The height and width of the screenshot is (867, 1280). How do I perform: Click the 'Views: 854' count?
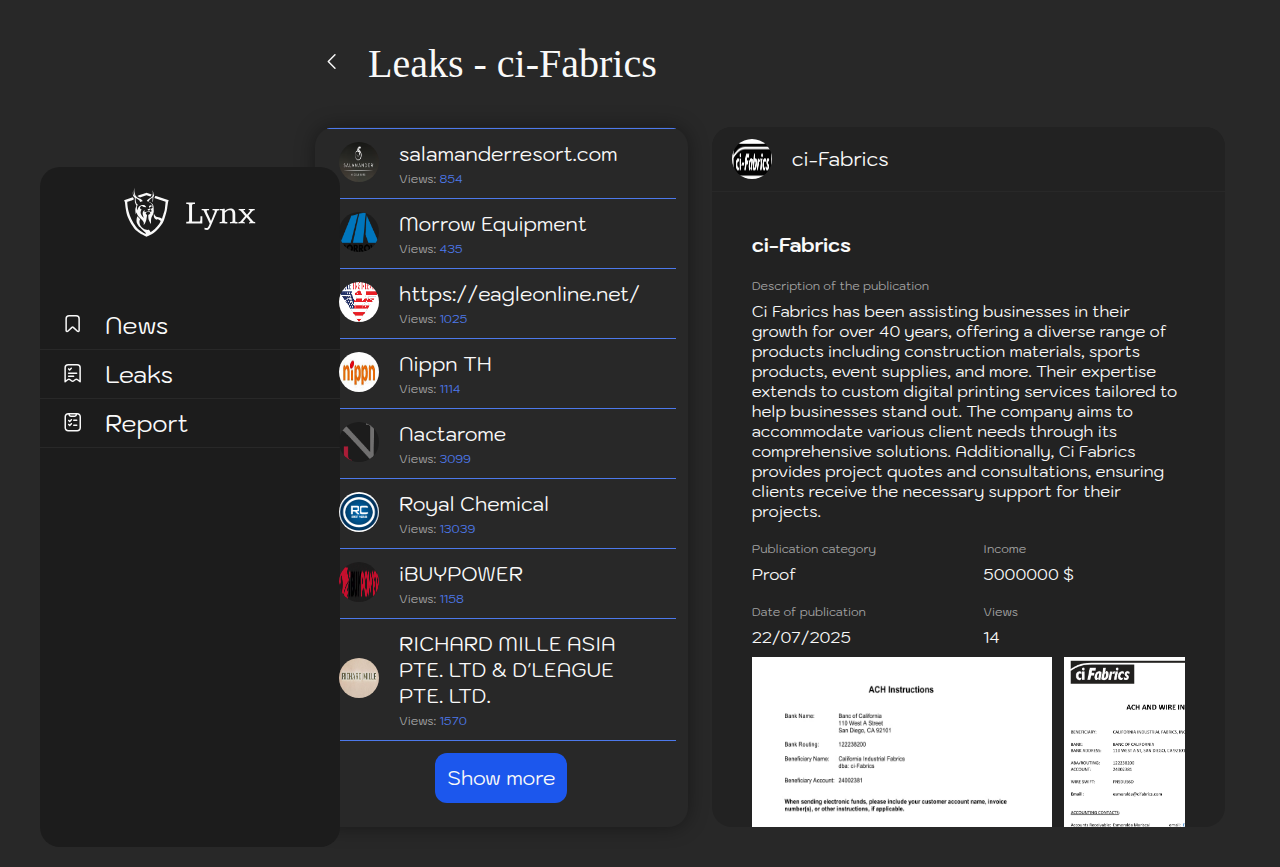point(431,179)
